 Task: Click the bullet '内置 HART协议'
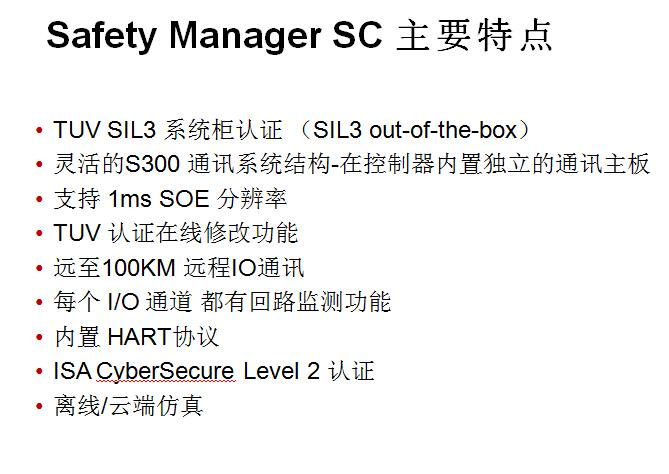pyautogui.click(x=137, y=337)
